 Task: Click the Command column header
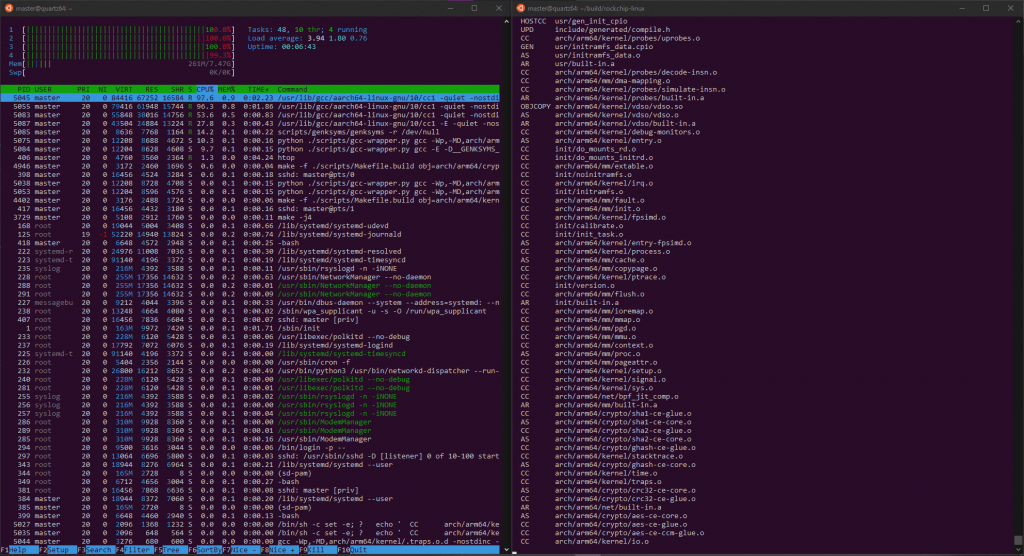coord(294,89)
